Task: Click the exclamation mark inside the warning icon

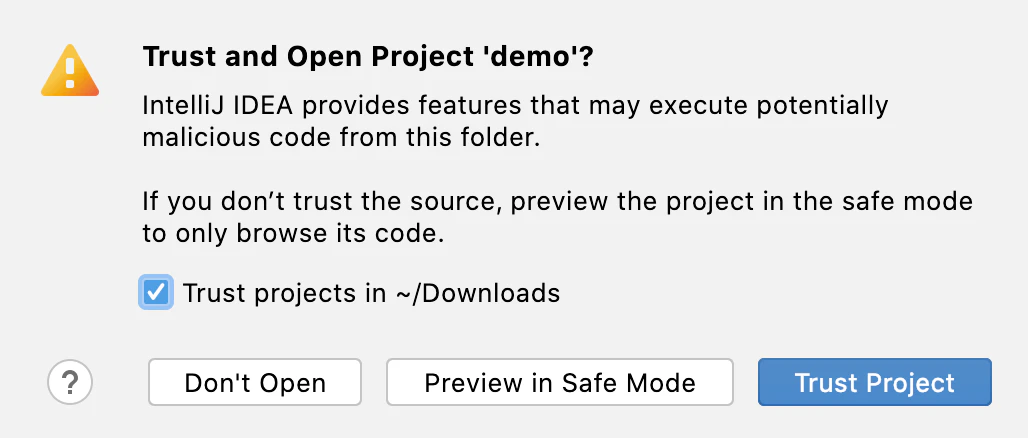Action: (x=70, y=73)
